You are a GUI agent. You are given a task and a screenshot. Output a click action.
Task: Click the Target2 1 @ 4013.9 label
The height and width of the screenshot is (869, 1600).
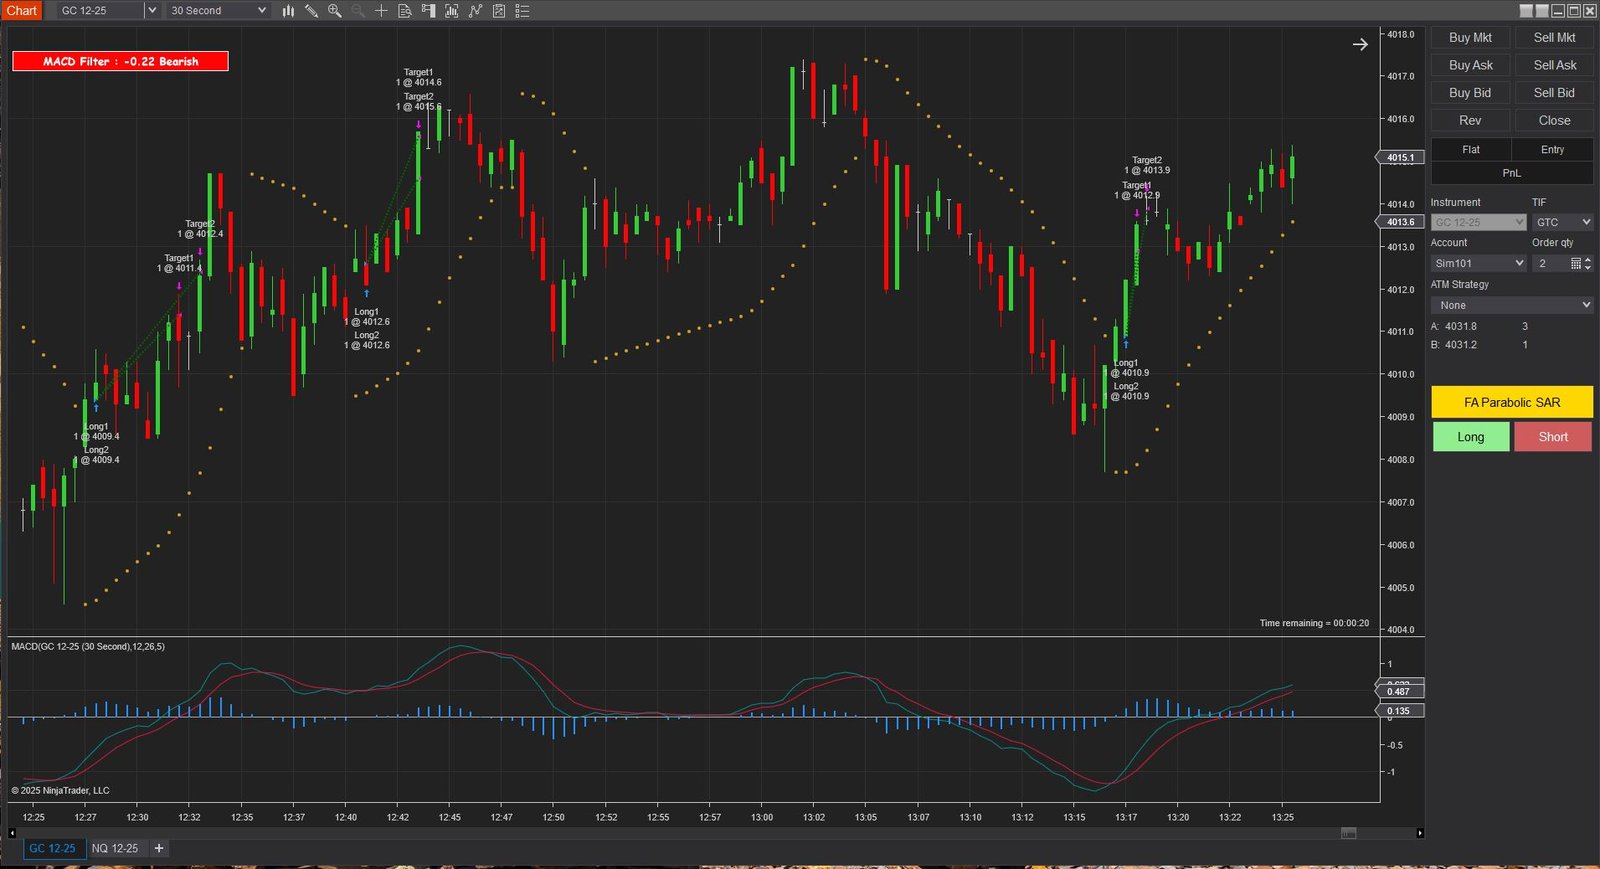coord(1147,165)
